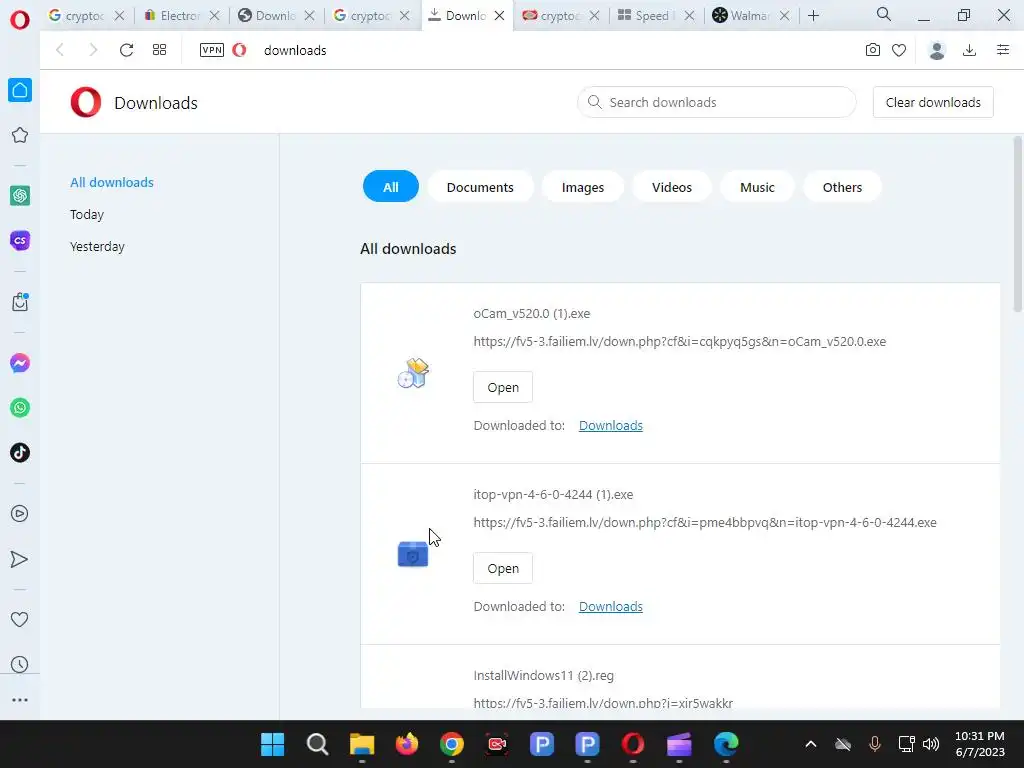The height and width of the screenshot is (768, 1024).
Task: Open ChatSonic sidebar icon
Action: (x=20, y=240)
